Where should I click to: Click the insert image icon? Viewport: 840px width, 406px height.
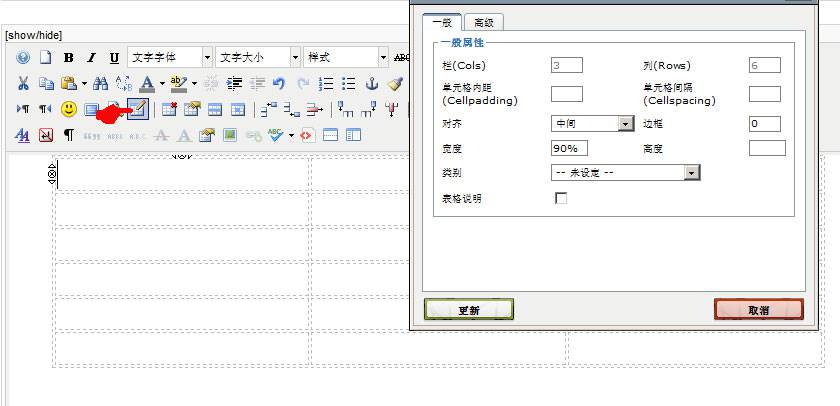pos(230,135)
